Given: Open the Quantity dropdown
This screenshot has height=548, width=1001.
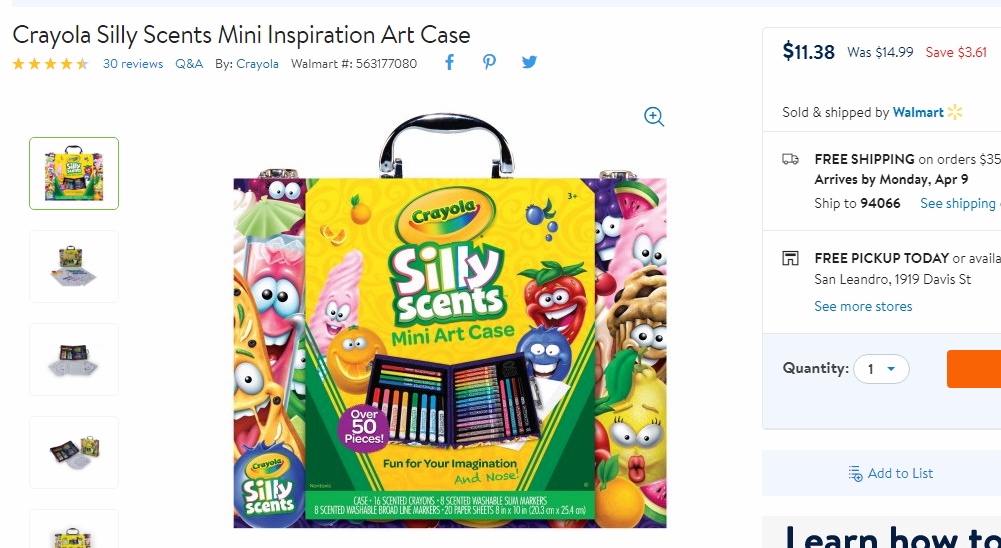Looking at the screenshot, I should [x=881, y=369].
